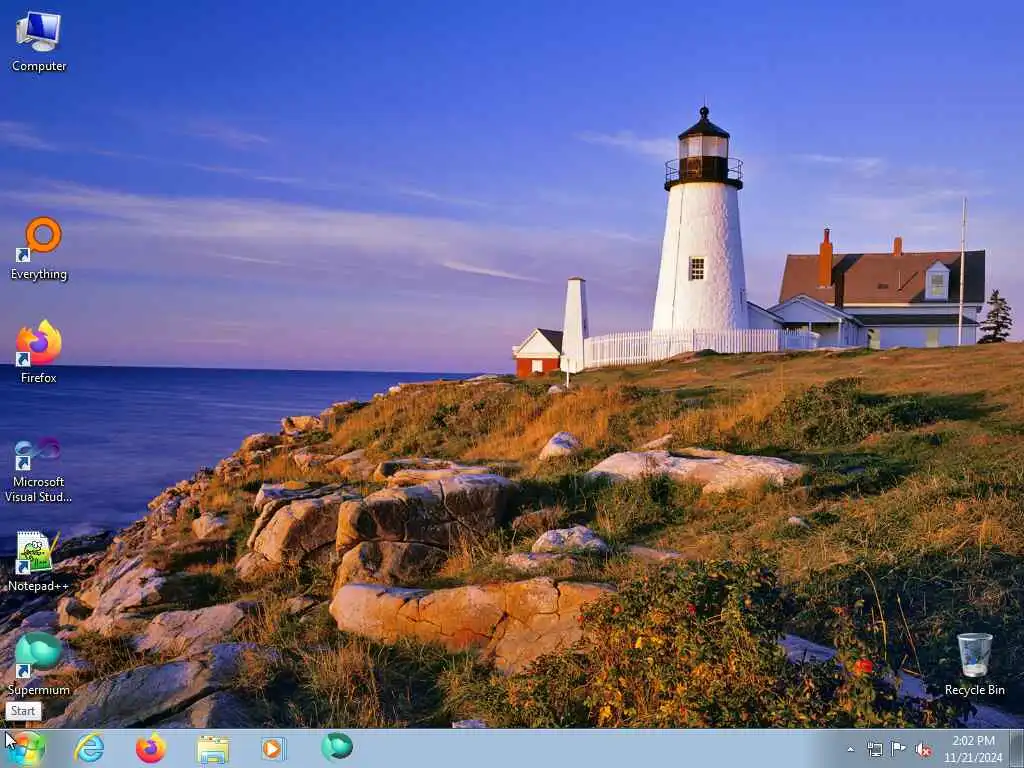Viewport: 1024px width, 768px height.
Task: Open the network status tray icon
Action: [874, 749]
